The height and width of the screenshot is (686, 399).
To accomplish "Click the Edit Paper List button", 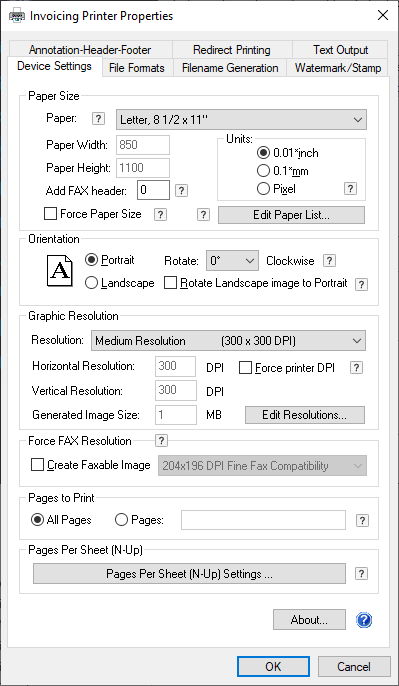I will [291, 215].
